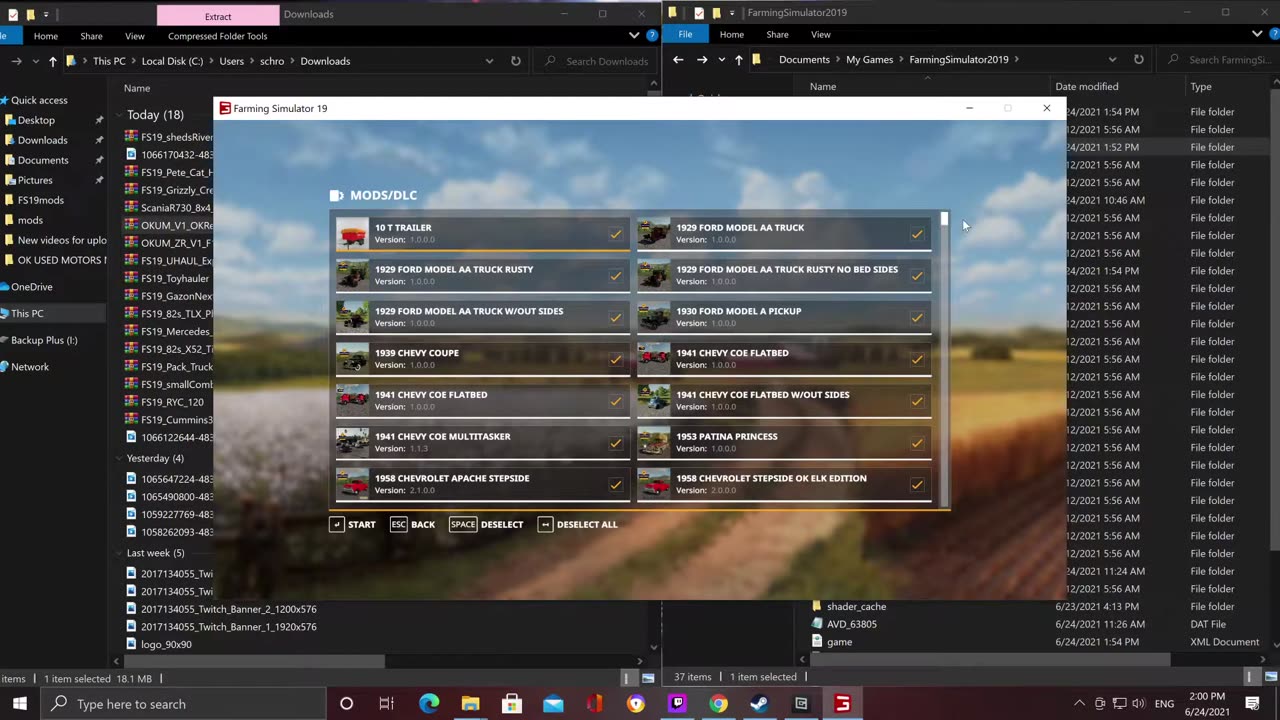1280x720 pixels.
Task: Show hidden system tray icons
Action: 1081,704
